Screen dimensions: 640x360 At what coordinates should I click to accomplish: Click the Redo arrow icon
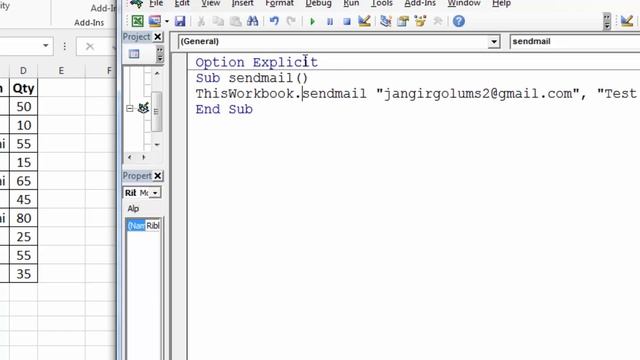point(291,21)
